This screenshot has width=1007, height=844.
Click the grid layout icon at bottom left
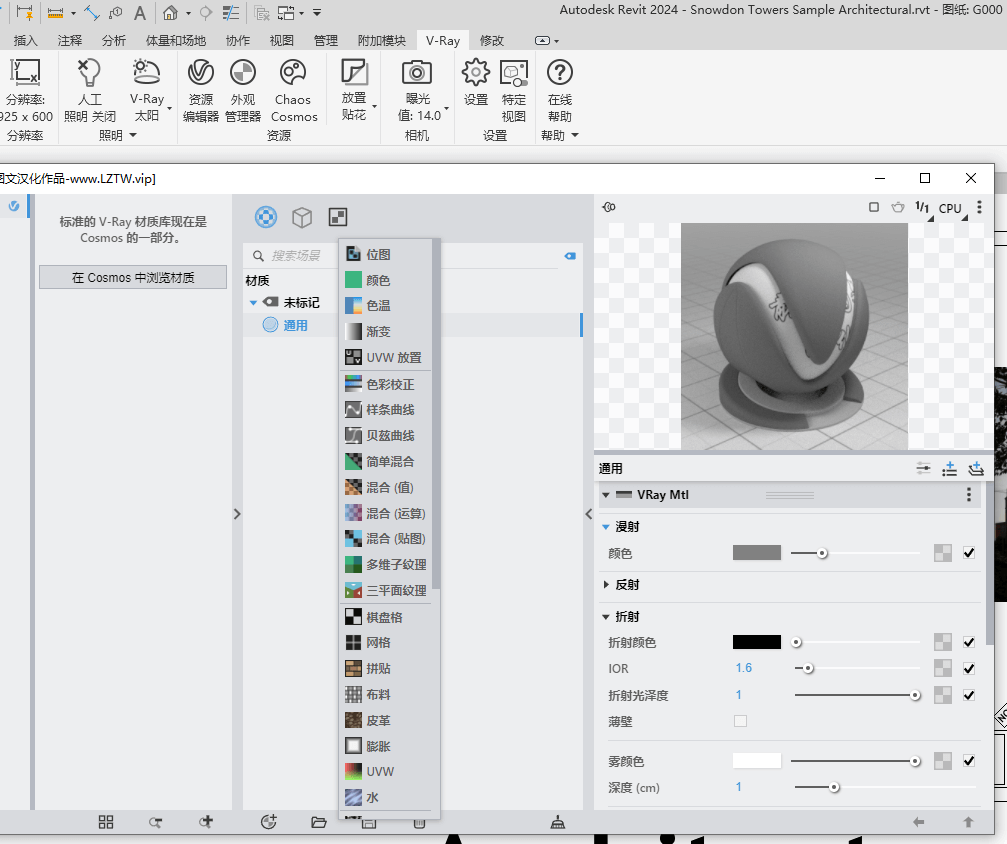point(106,822)
